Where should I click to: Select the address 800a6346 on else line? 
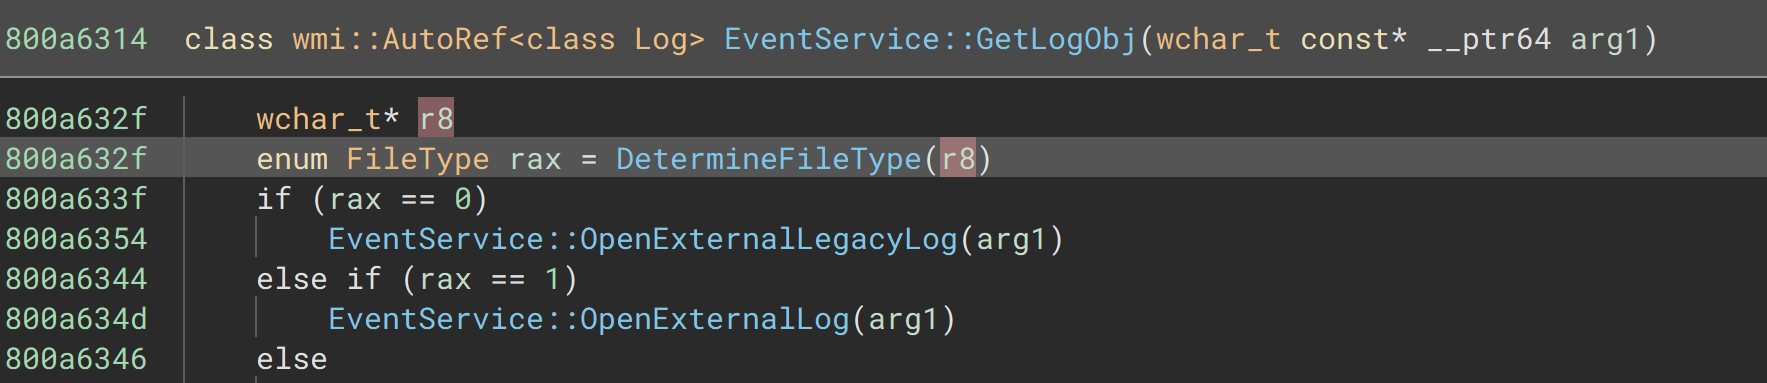76,359
